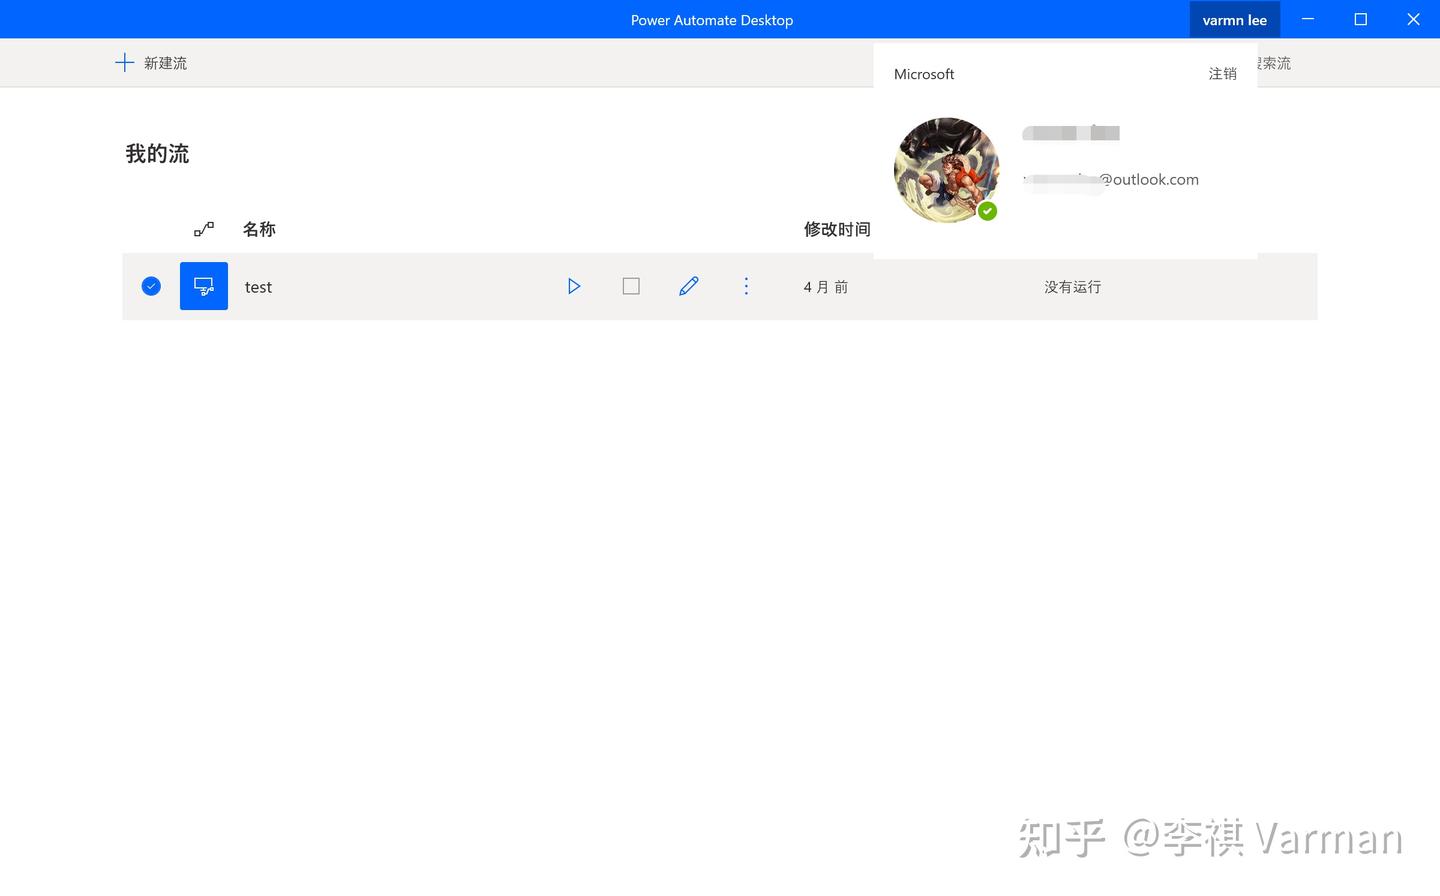This screenshot has height=896, width=1440.
Task: Open more actions for "test" with the ellipsis icon
Action: click(x=746, y=286)
